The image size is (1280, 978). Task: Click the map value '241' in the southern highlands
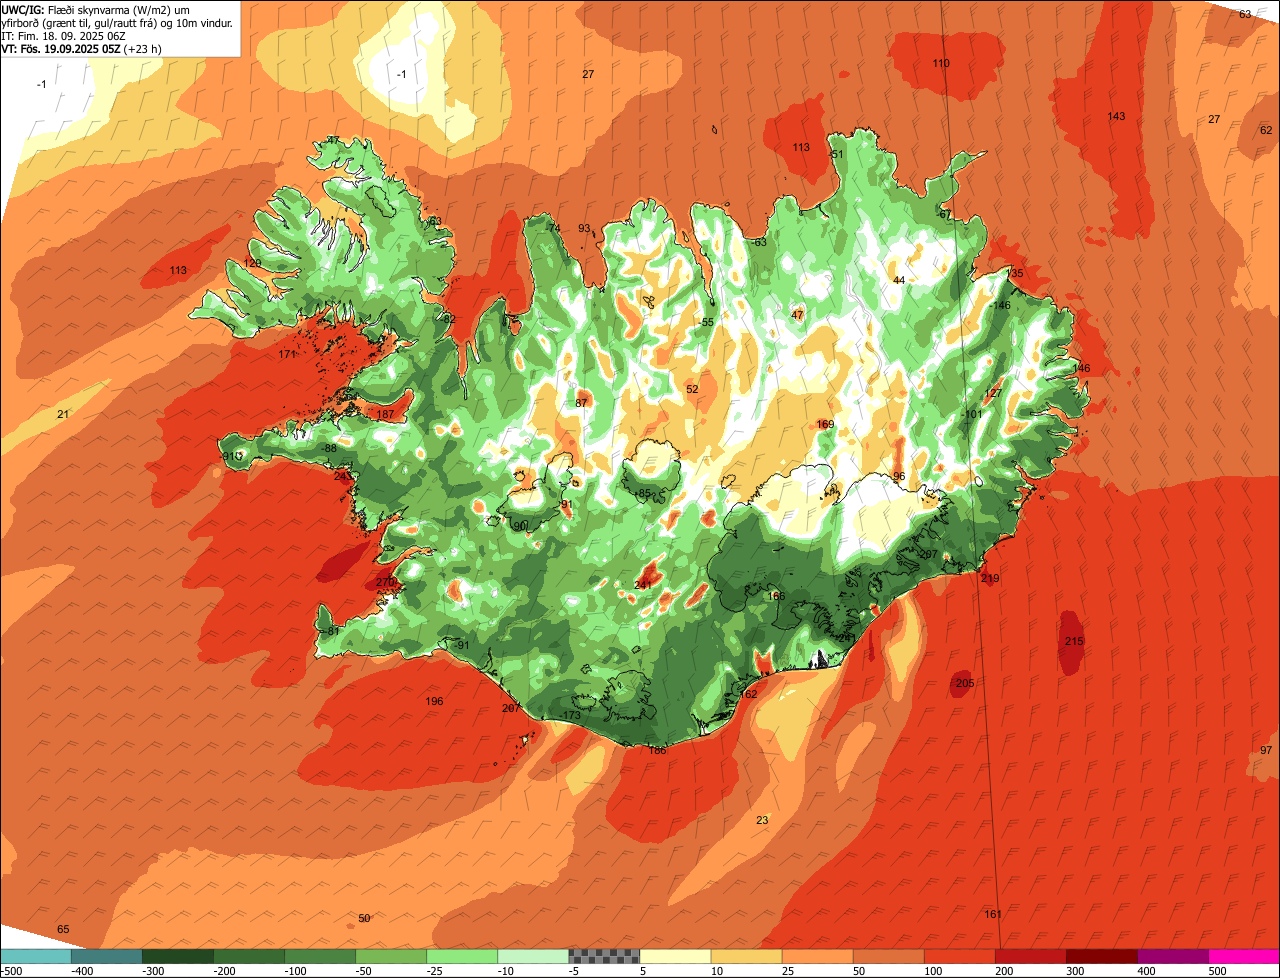(643, 585)
